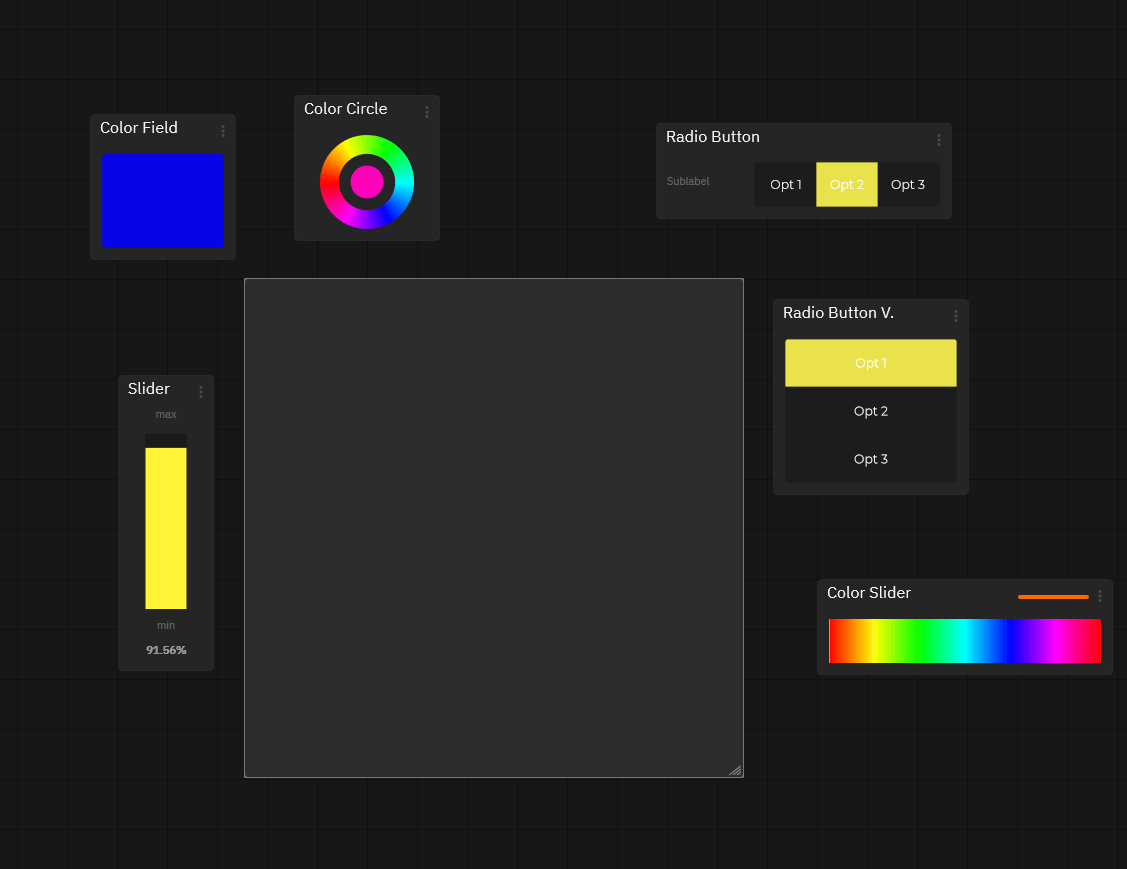Open the Color Circle three-dot menu
The height and width of the screenshot is (869, 1127).
(427, 112)
